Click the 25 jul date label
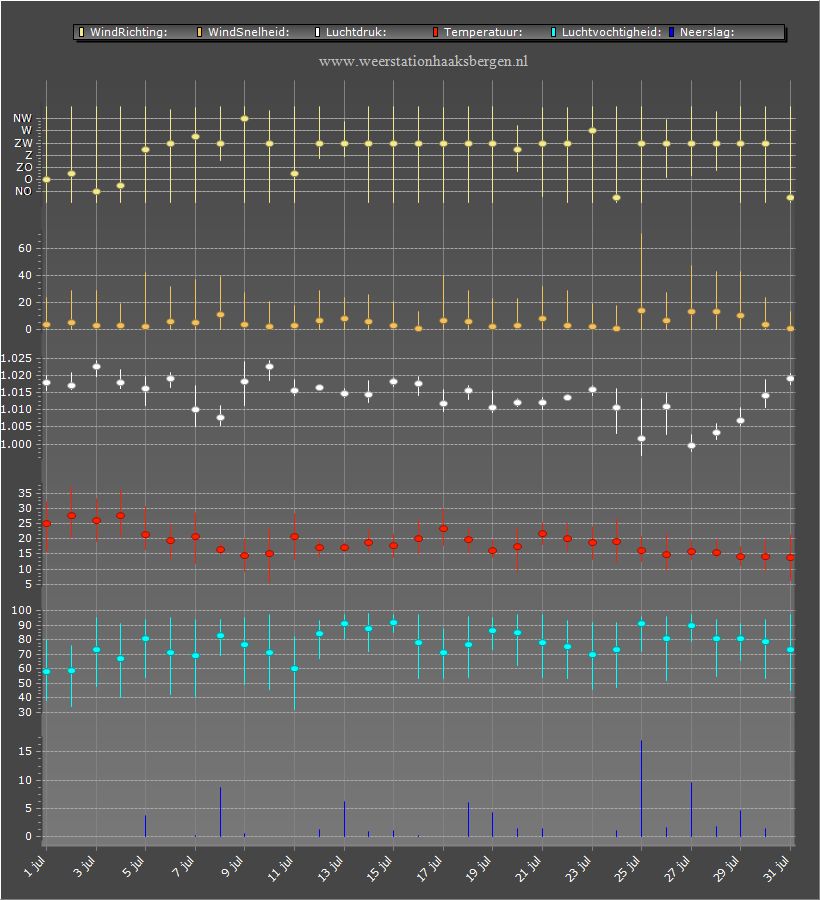The image size is (820, 900). 629,868
